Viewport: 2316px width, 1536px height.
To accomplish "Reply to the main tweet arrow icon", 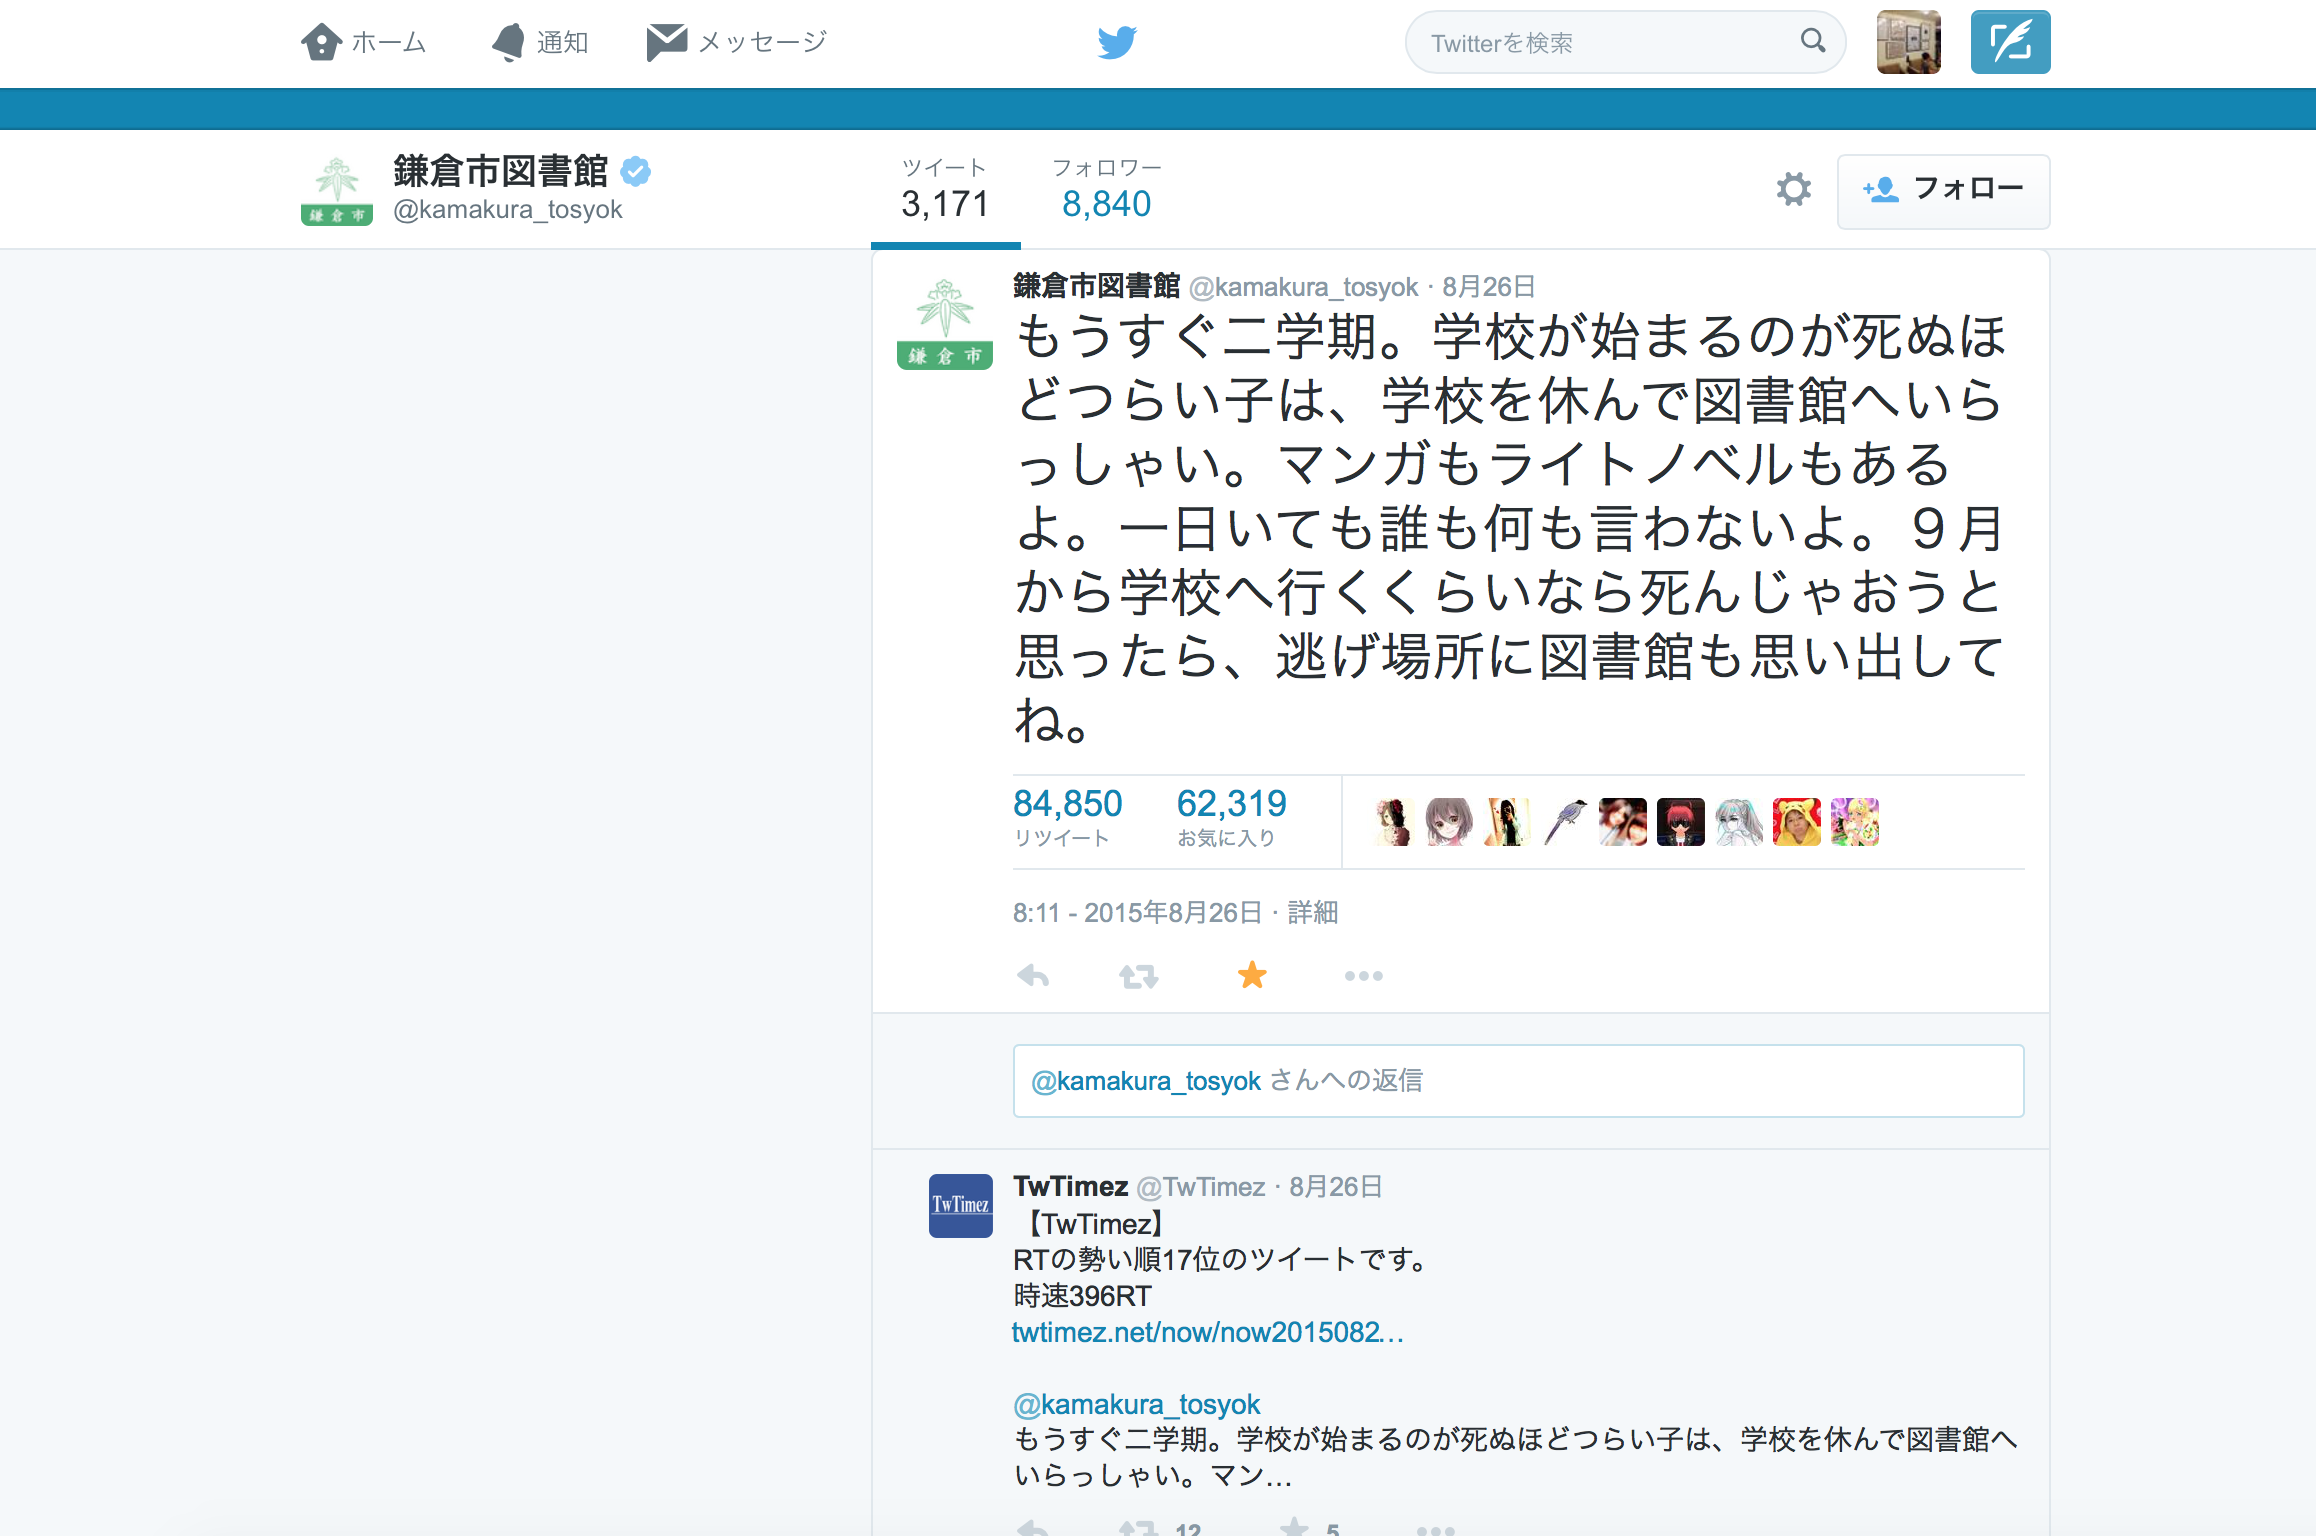I will point(1033,975).
